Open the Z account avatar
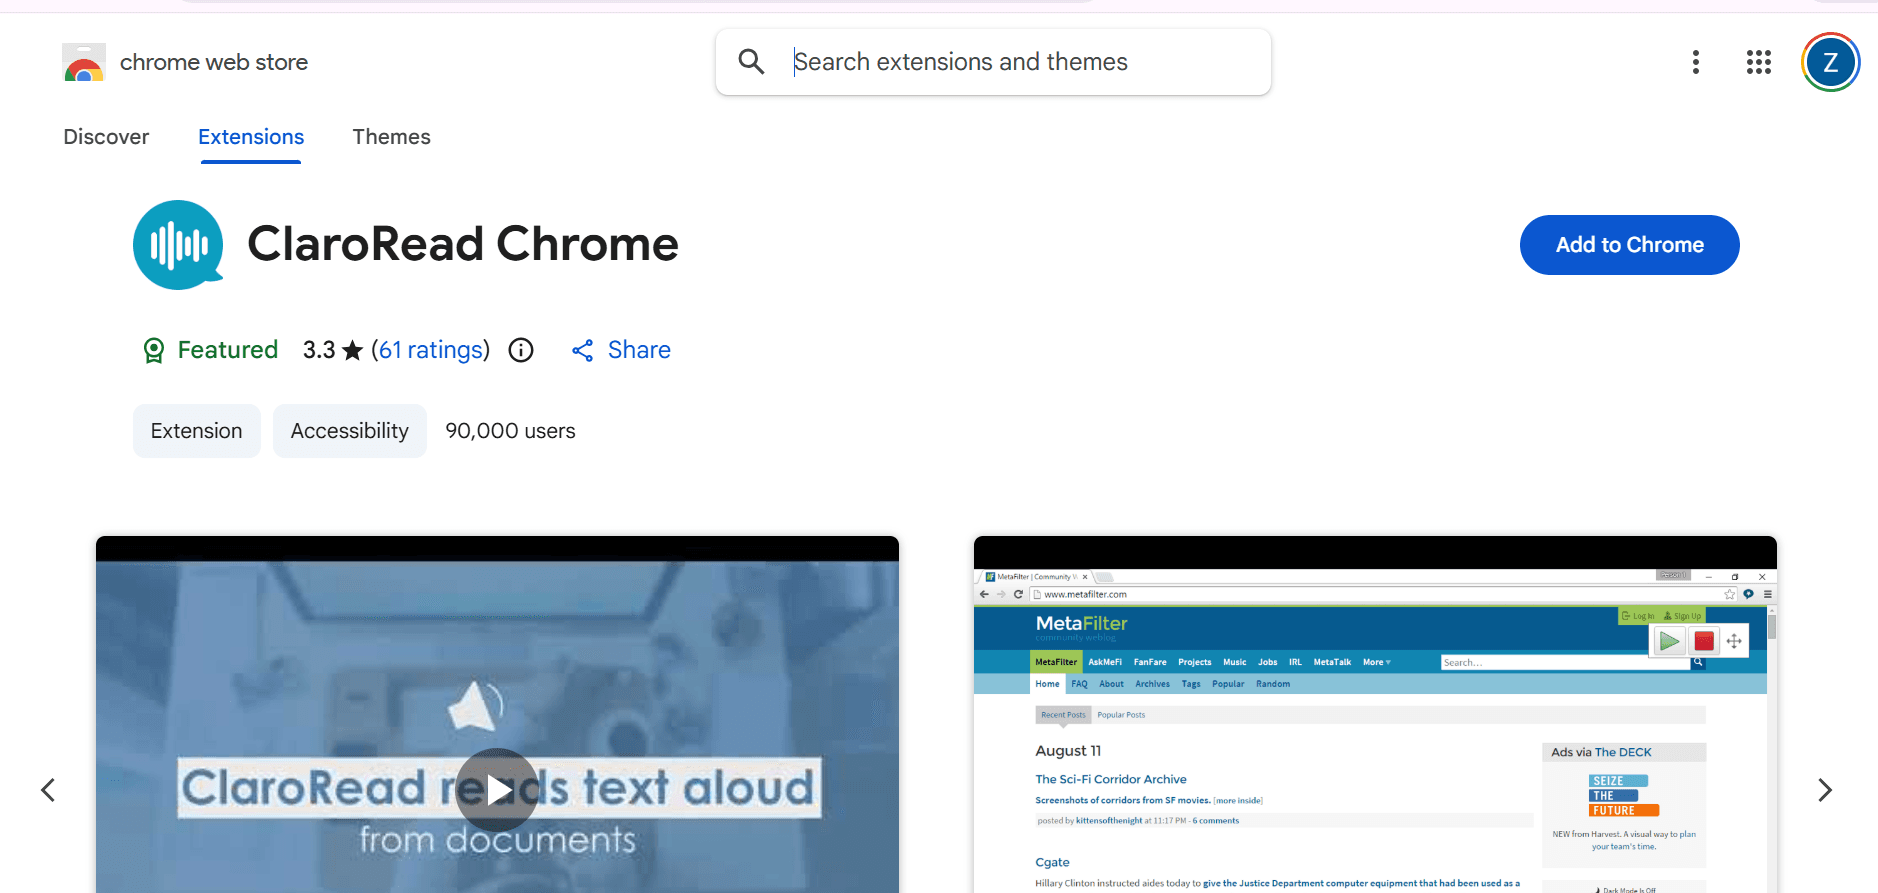1878x893 pixels. coord(1830,62)
